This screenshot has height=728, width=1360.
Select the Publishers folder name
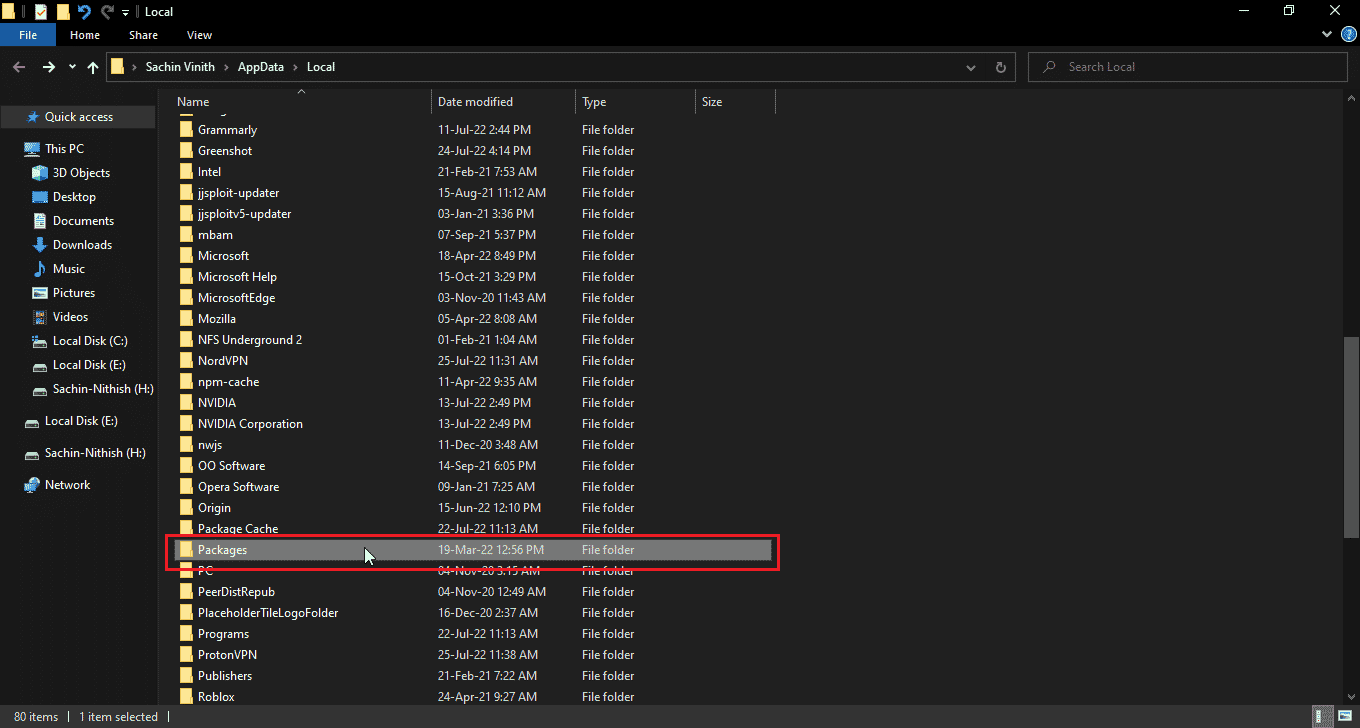[225, 676]
